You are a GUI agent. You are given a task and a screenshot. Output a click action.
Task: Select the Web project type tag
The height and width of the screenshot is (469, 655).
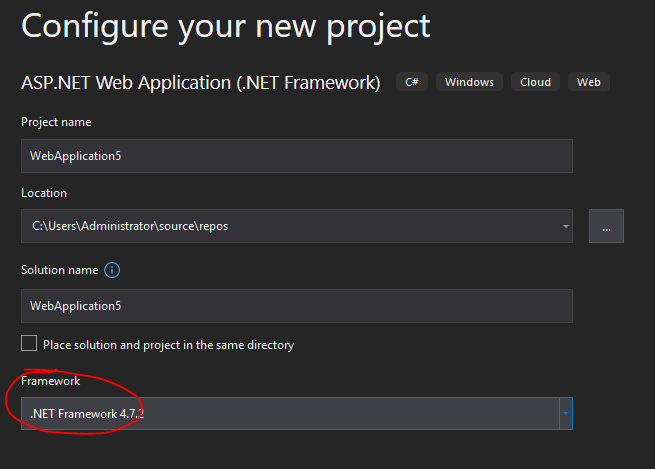coord(589,82)
